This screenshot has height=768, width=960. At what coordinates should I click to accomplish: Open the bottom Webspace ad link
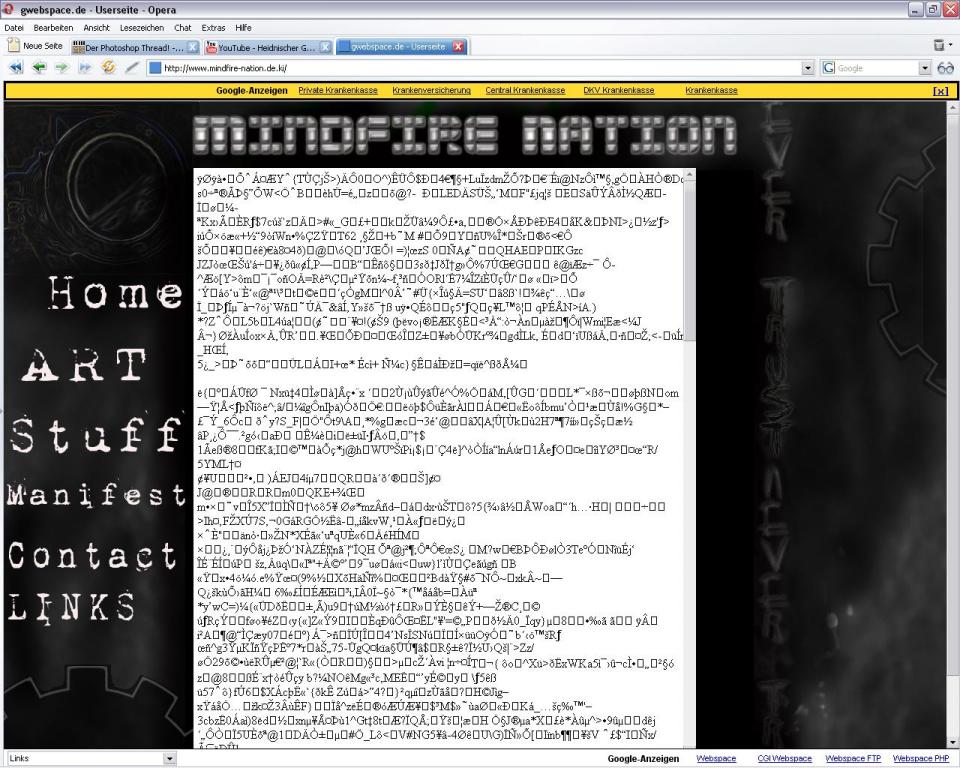716,759
